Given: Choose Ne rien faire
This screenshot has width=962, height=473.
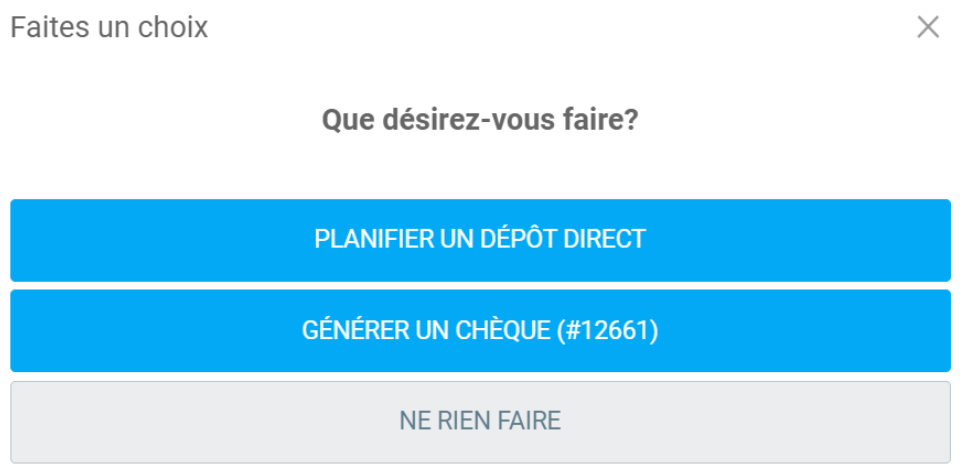Looking at the screenshot, I should (480, 421).
